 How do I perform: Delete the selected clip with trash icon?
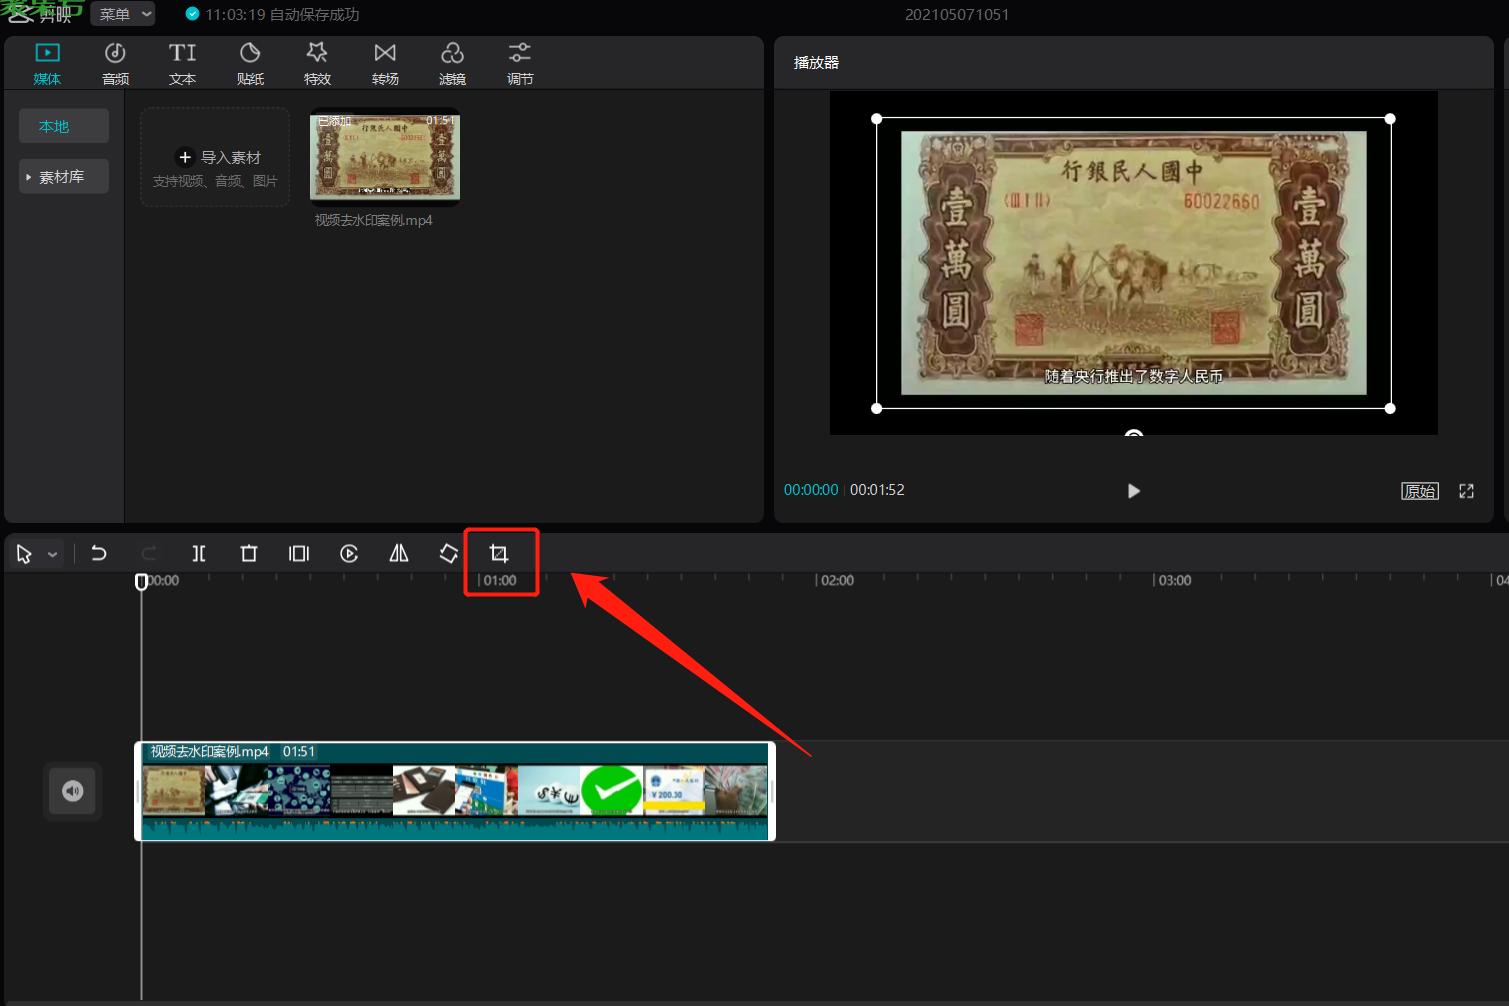click(249, 554)
